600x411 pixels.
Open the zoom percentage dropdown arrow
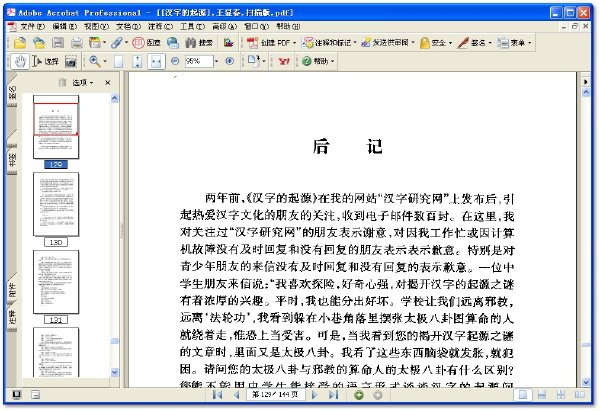217,61
